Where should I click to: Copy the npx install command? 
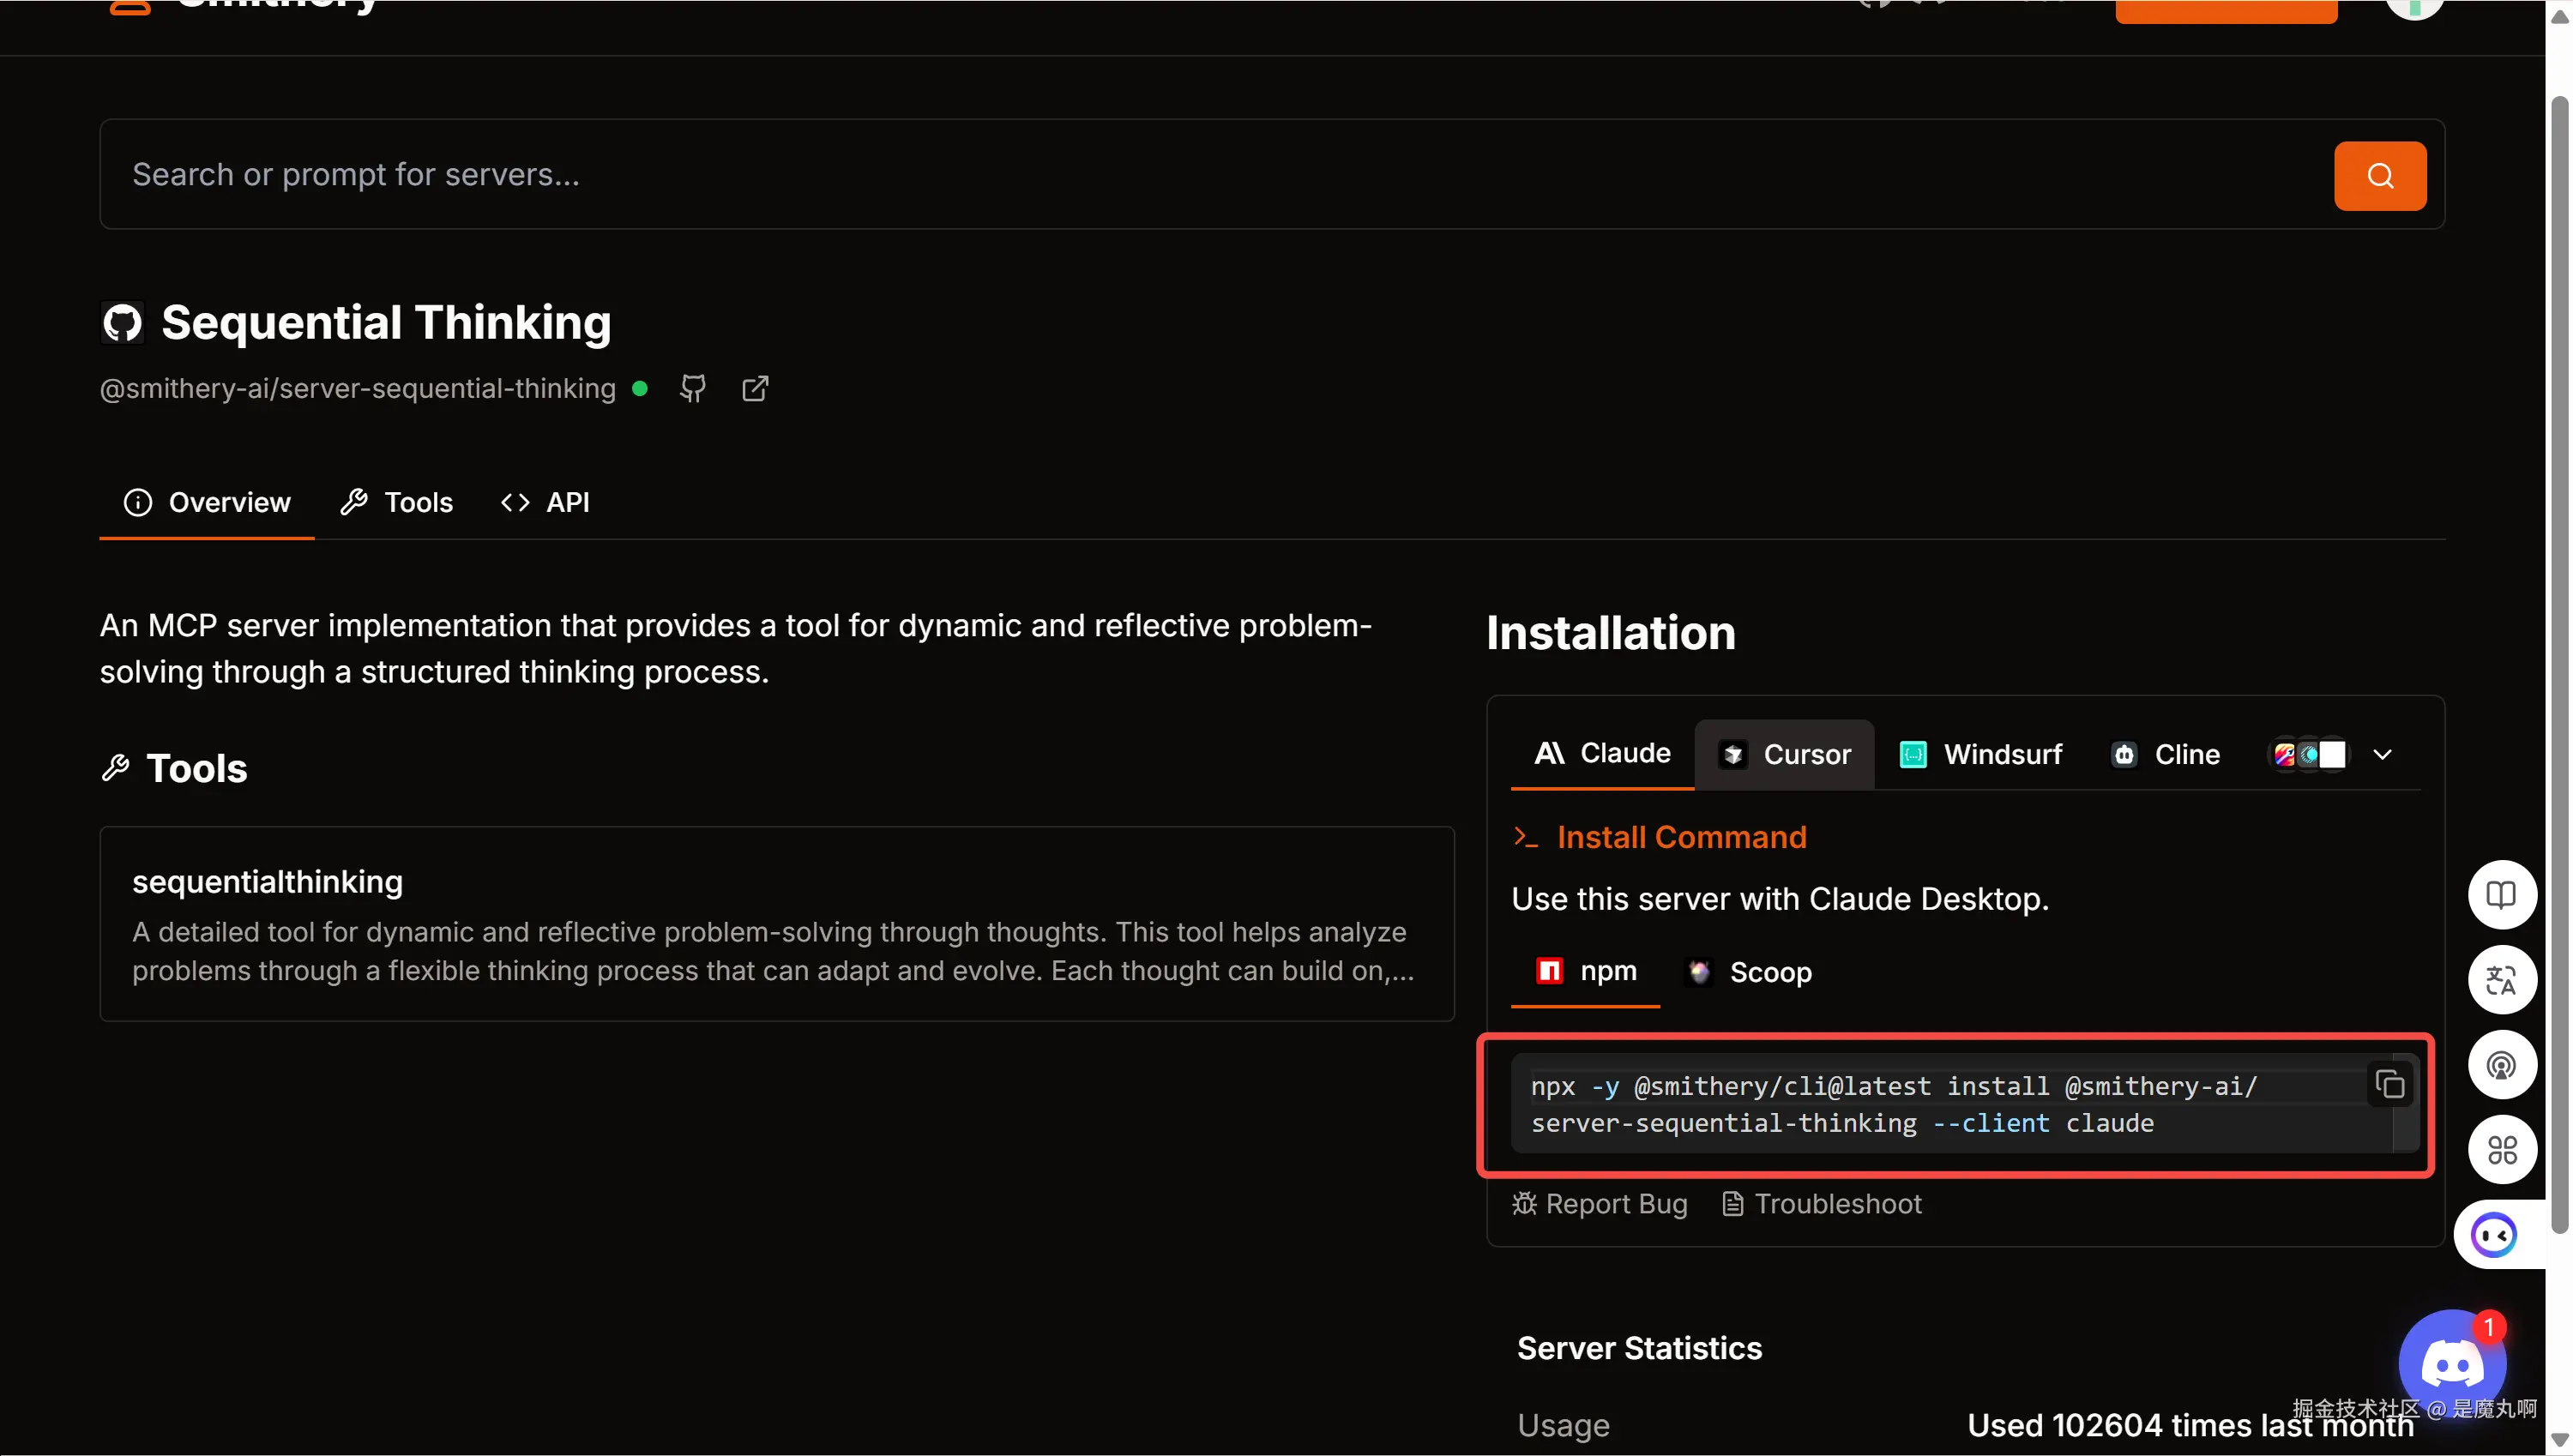pyautogui.click(x=2389, y=1084)
